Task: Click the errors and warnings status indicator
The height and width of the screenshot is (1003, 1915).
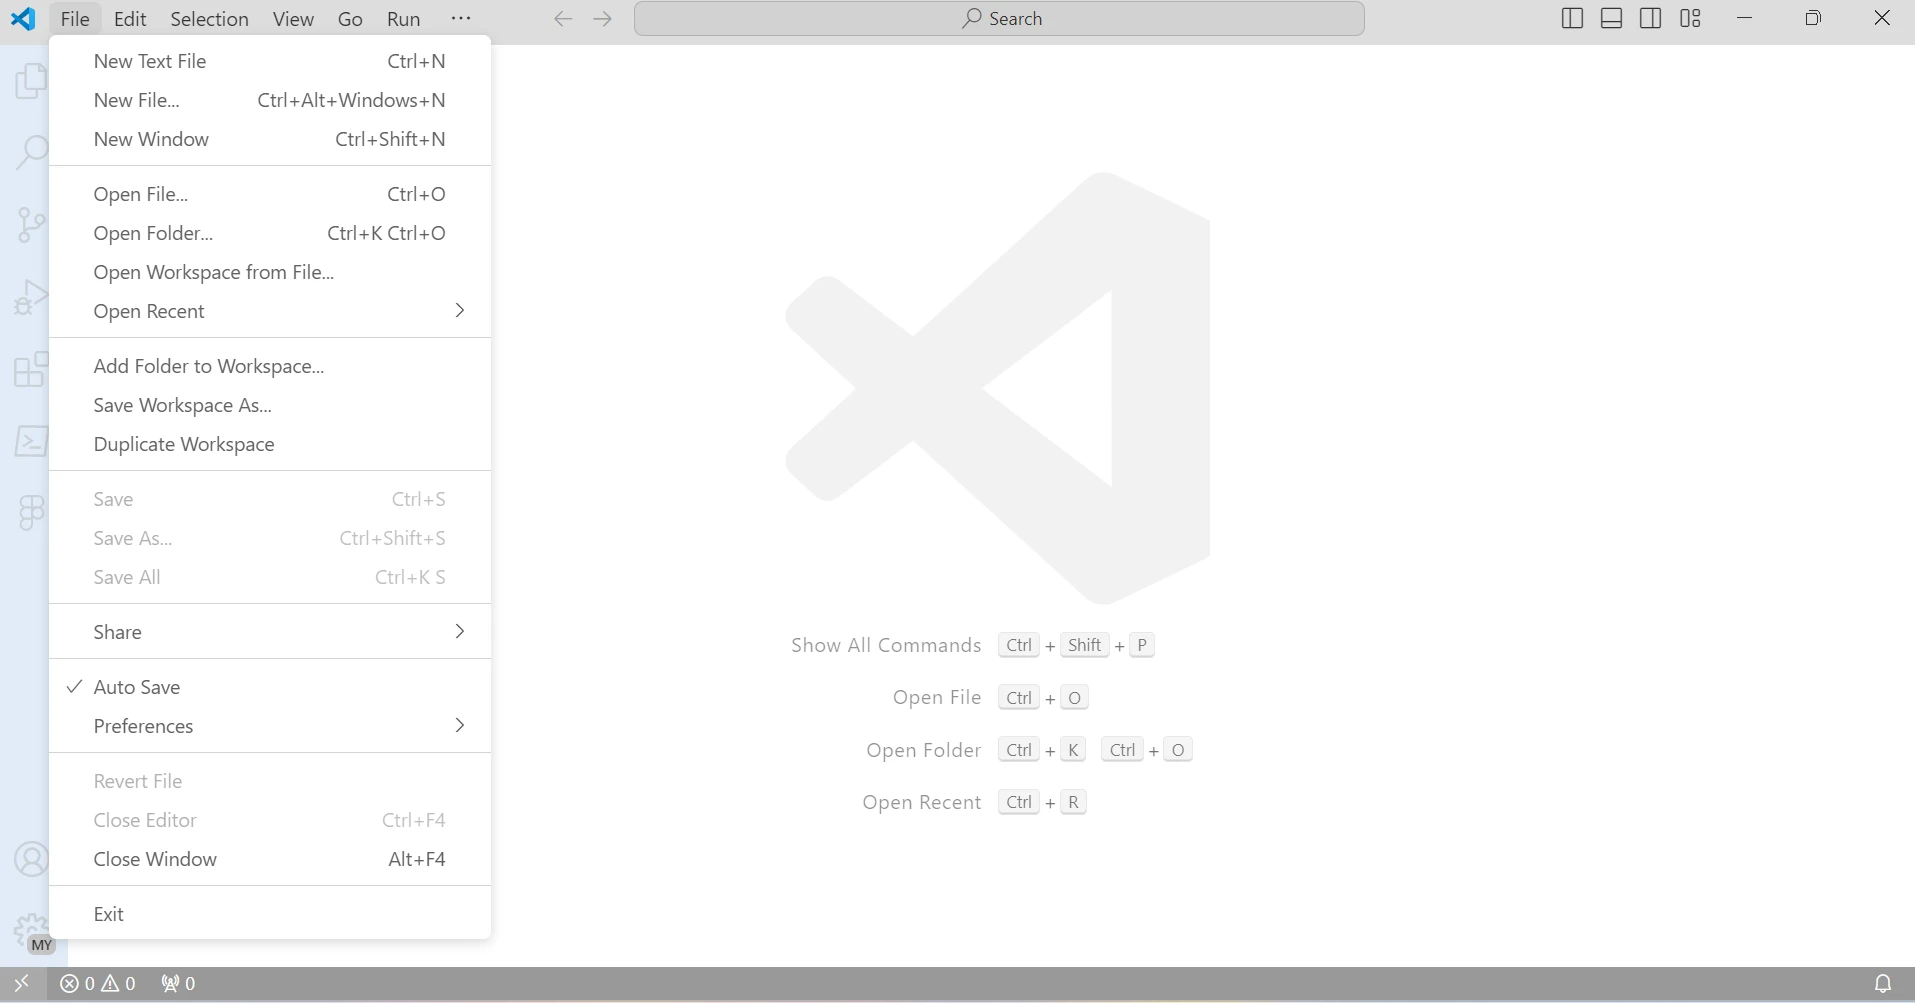Action: pyautogui.click(x=98, y=984)
